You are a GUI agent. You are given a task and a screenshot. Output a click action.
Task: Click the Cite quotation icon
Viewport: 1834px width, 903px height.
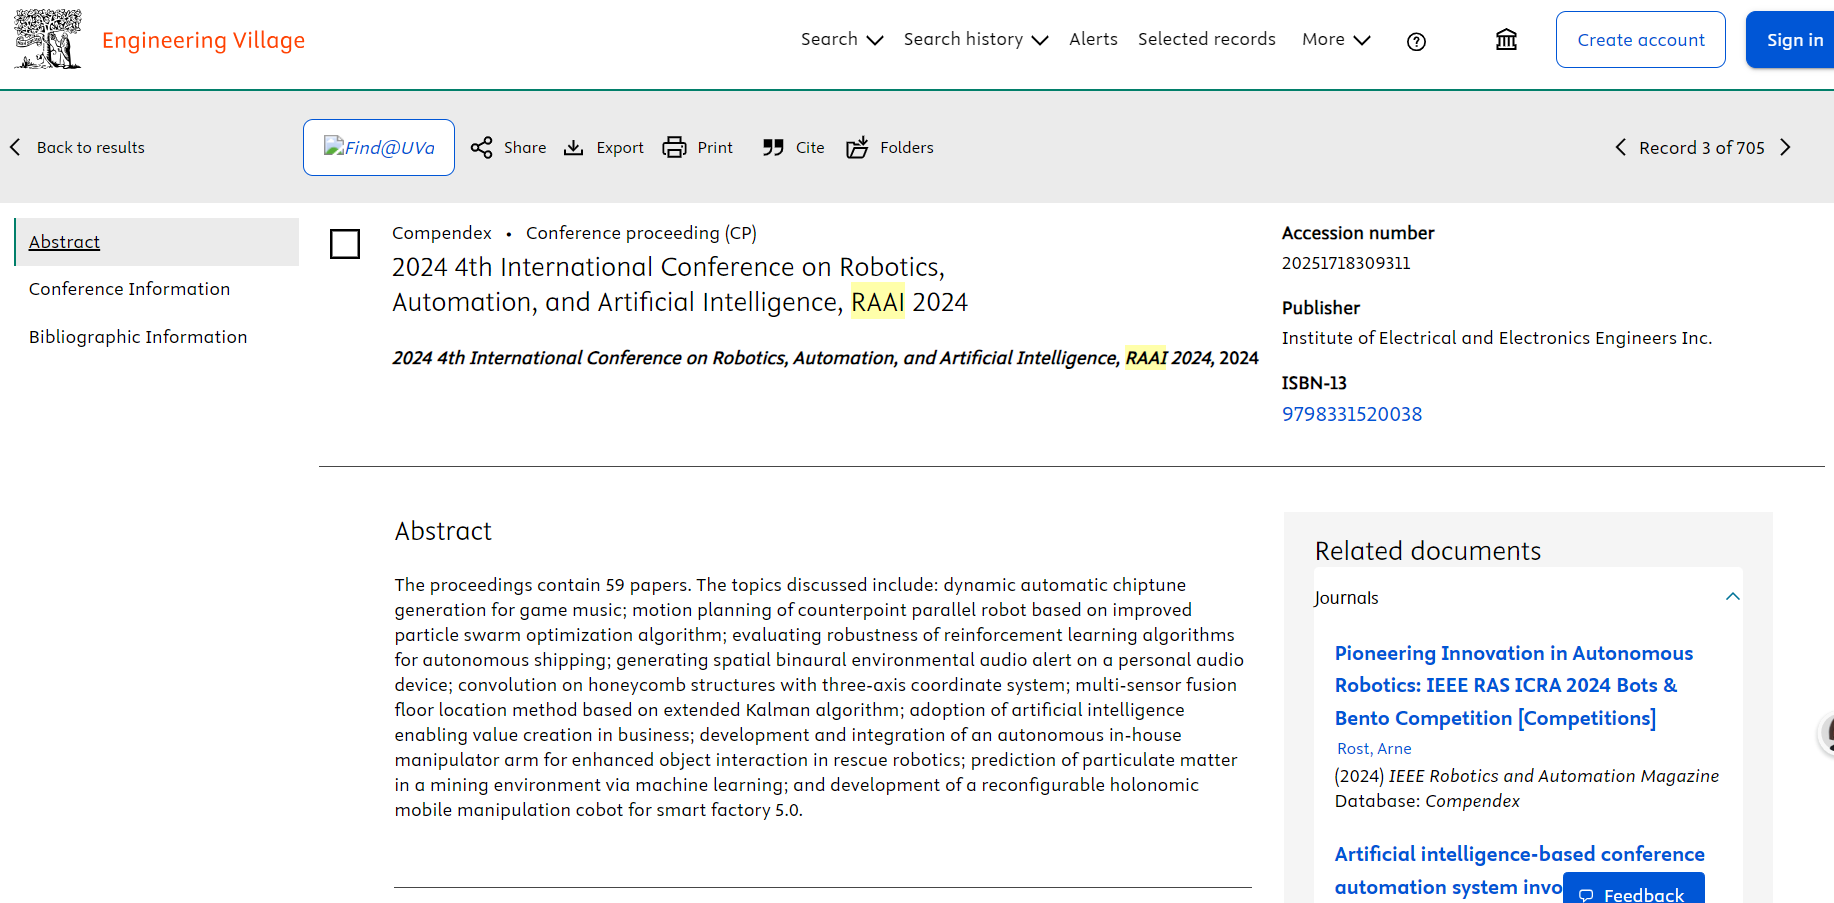(773, 147)
